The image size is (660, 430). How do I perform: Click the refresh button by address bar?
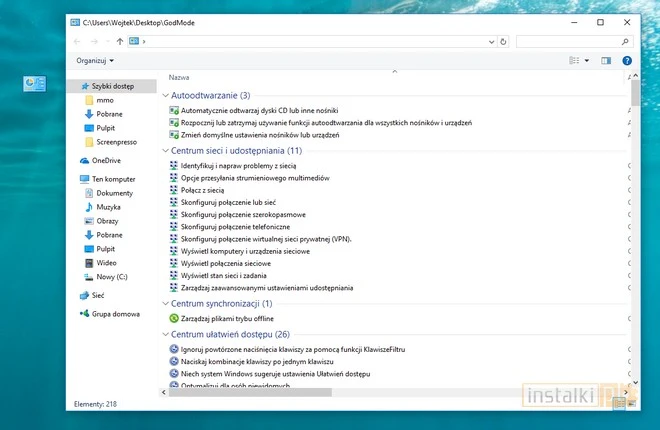click(500, 41)
